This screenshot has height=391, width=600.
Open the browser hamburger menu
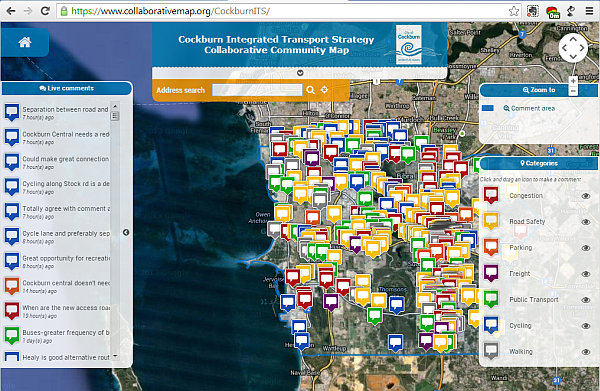point(589,11)
